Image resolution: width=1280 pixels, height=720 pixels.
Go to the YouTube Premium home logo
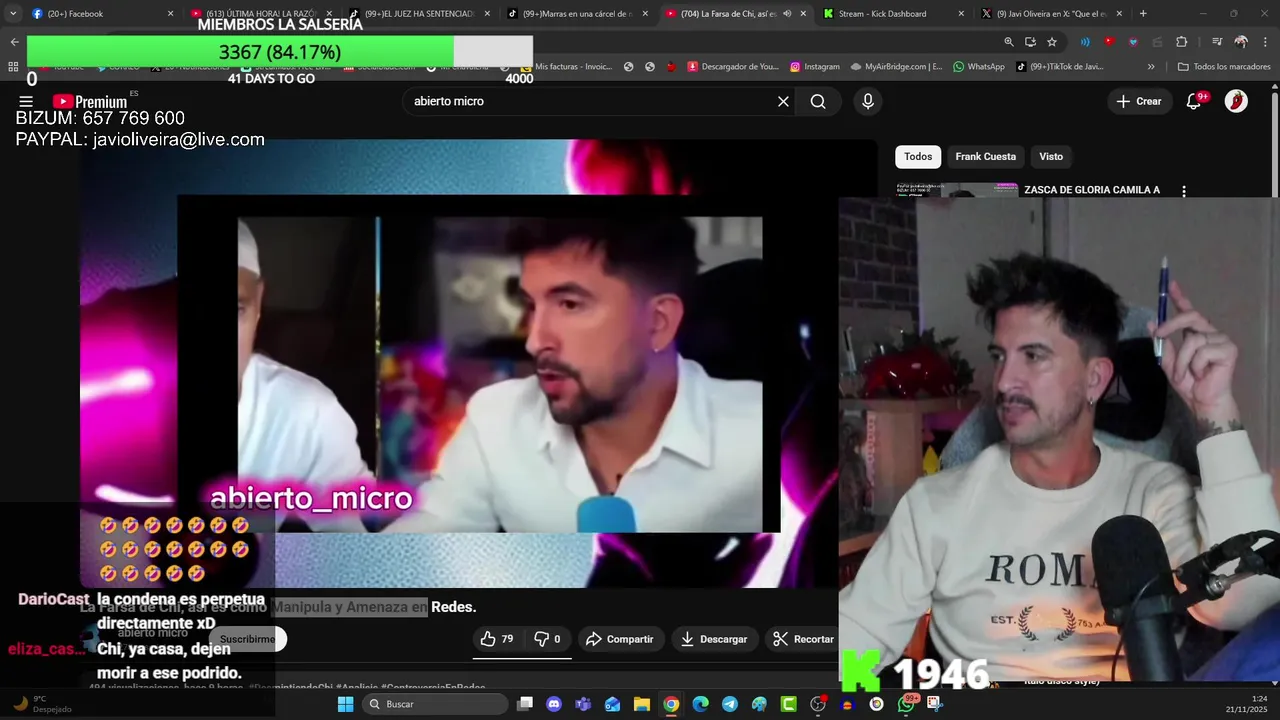coord(90,101)
